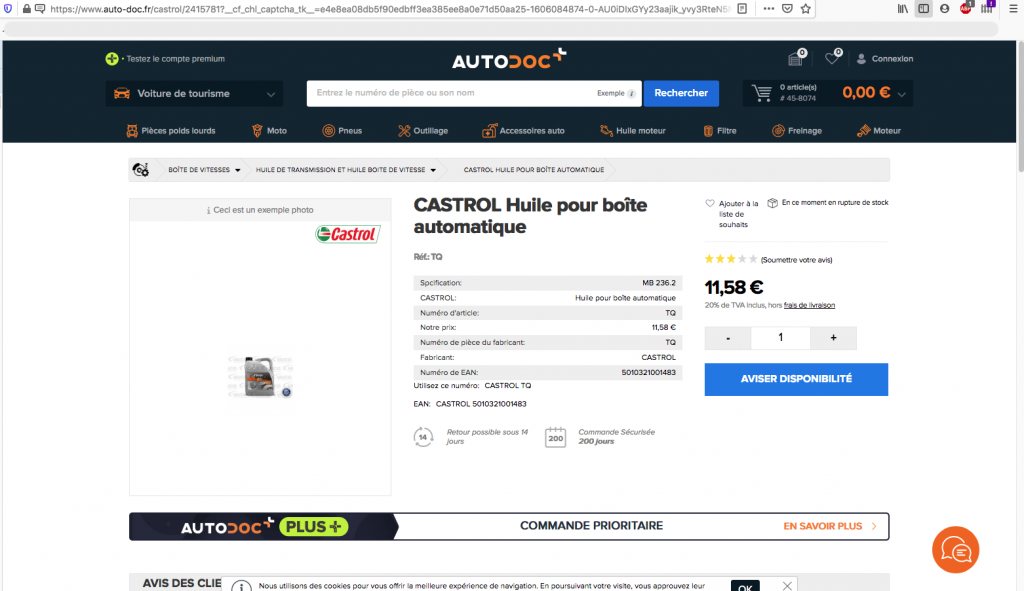Toggle Firefox sidebar icon
This screenshot has width=1024, height=591.
923,8
